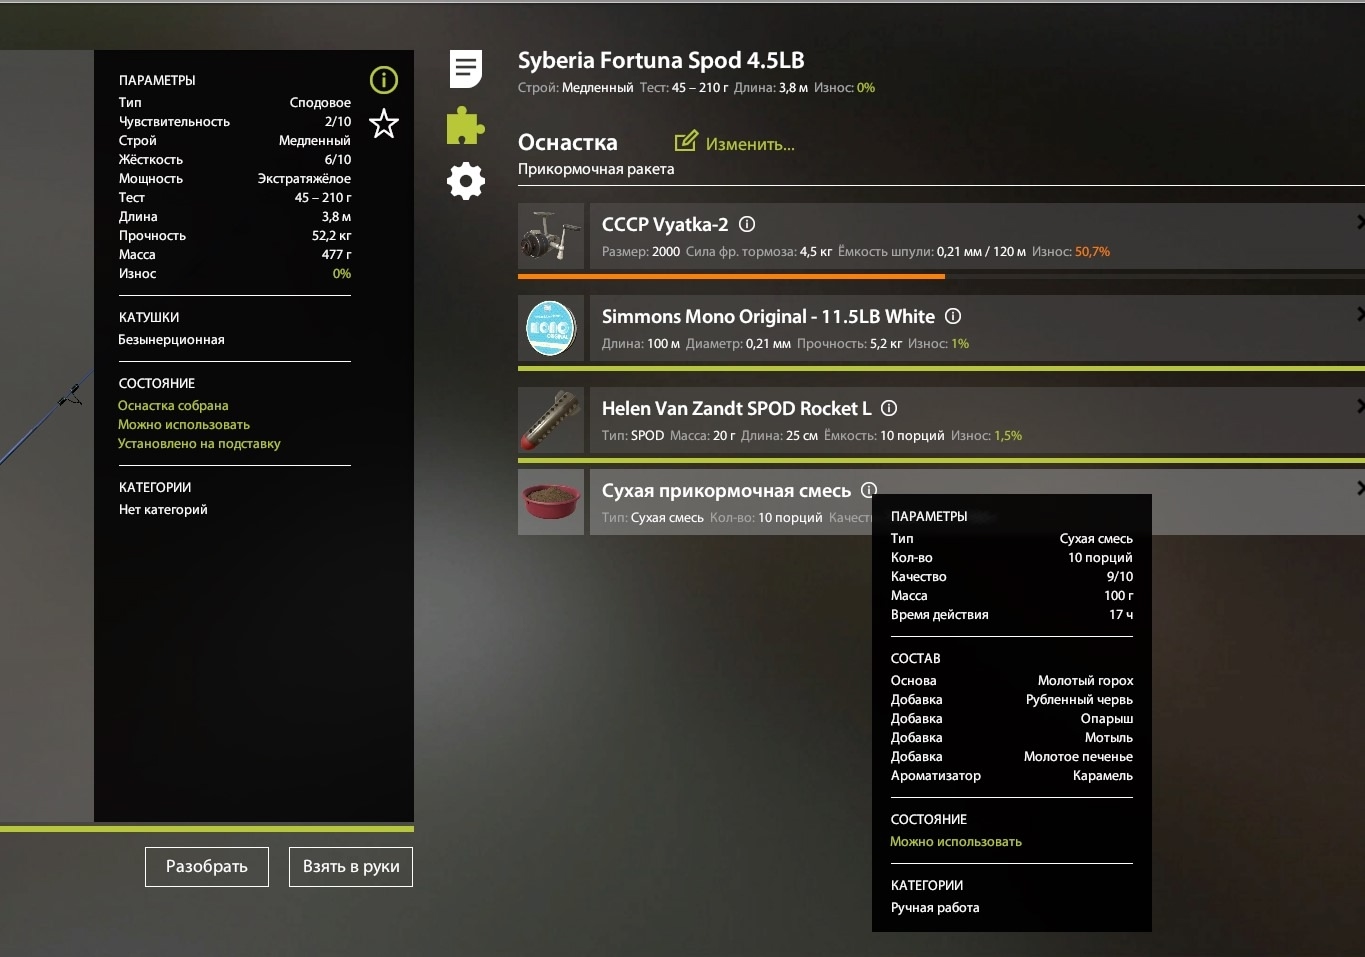The height and width of the screenshot is (957, 1365).
Task: Select the green puzzle piece rig icon
Action: pyautogui.click(x=465, y=126)
